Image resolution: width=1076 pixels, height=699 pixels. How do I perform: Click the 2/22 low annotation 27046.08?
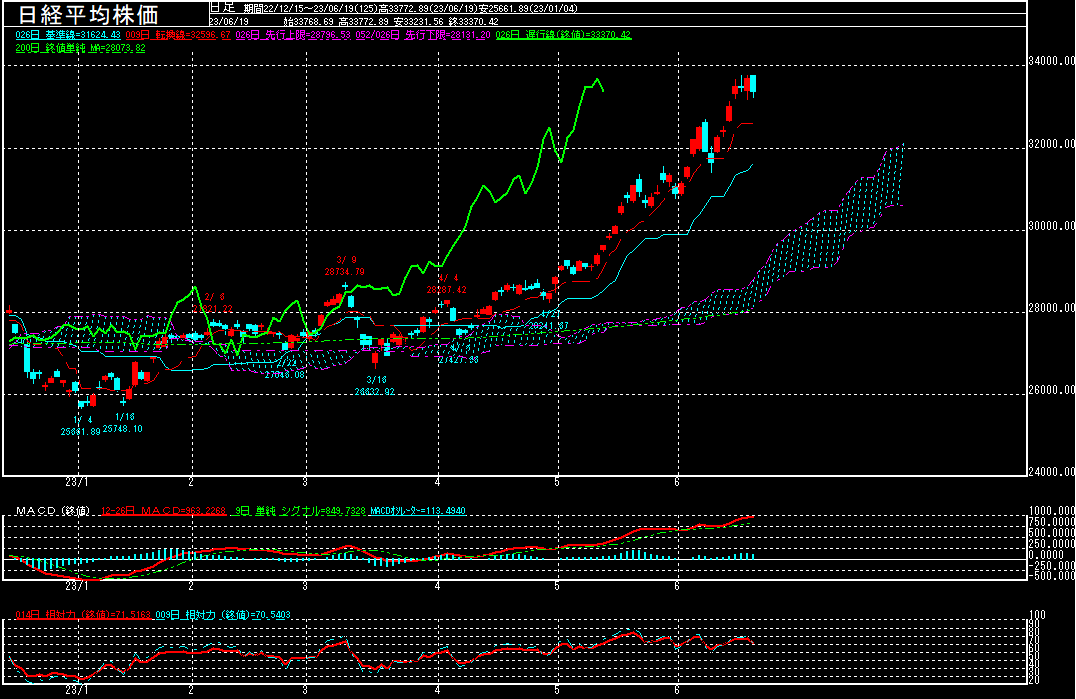pyautogui.click(x=285, y=369)
